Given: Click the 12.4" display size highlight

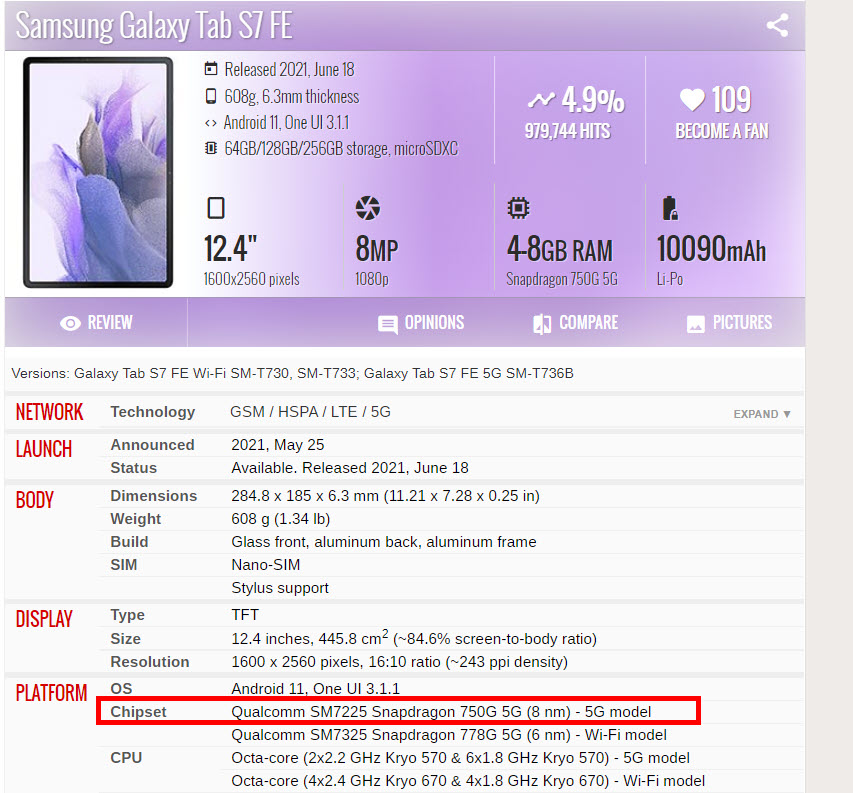Looking at the screenshot, I should pyautogui.click(x=231, y=249).
